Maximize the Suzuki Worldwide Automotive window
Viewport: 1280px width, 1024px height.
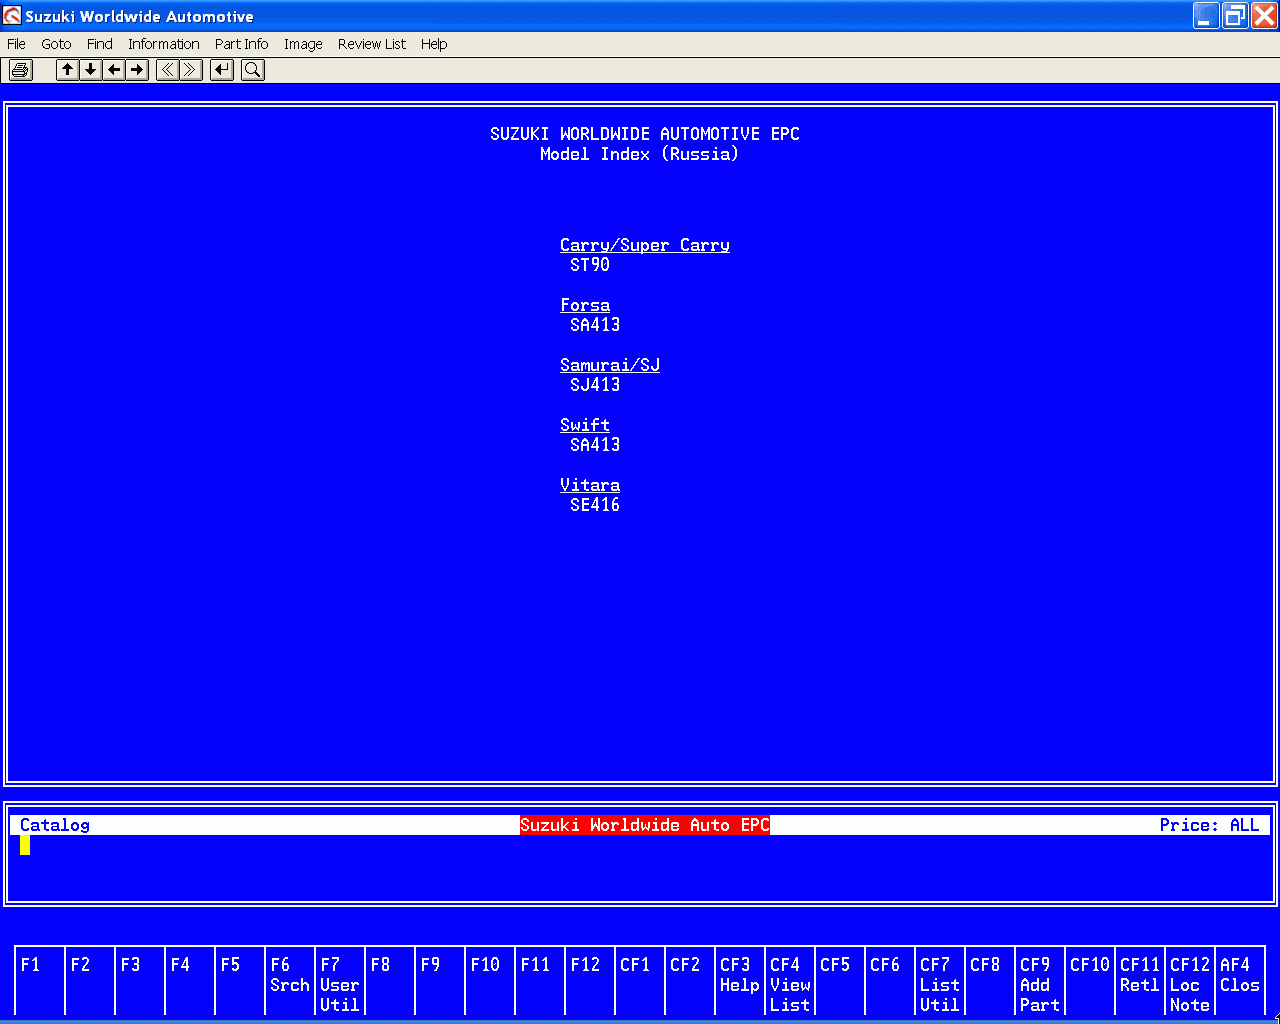[x=1236, y=16]
